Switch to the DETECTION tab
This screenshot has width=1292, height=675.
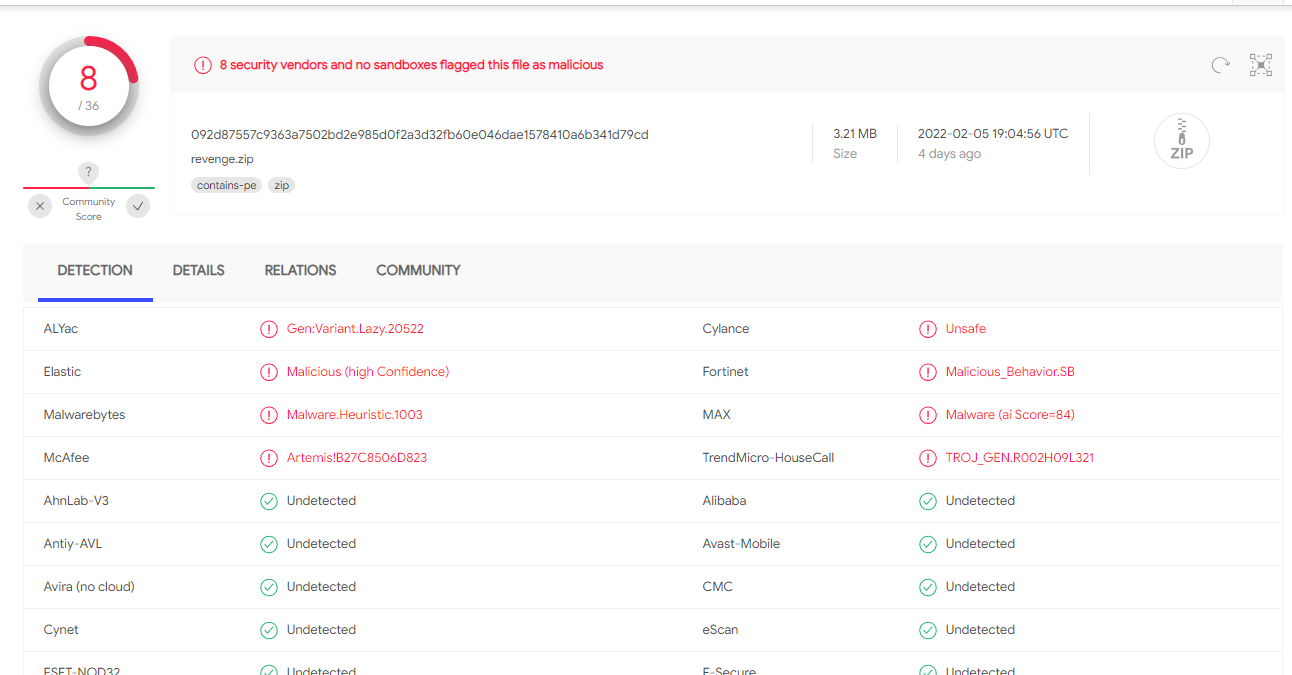tap(95, 271)
